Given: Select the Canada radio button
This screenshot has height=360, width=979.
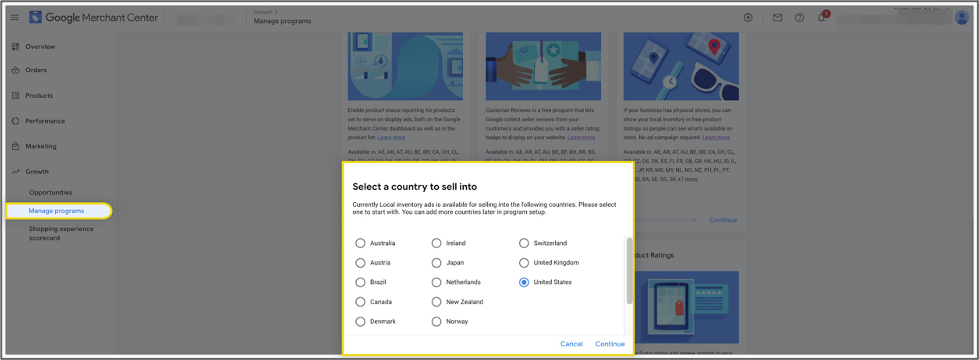Looking at the screenshot, I should click(360, 302).
